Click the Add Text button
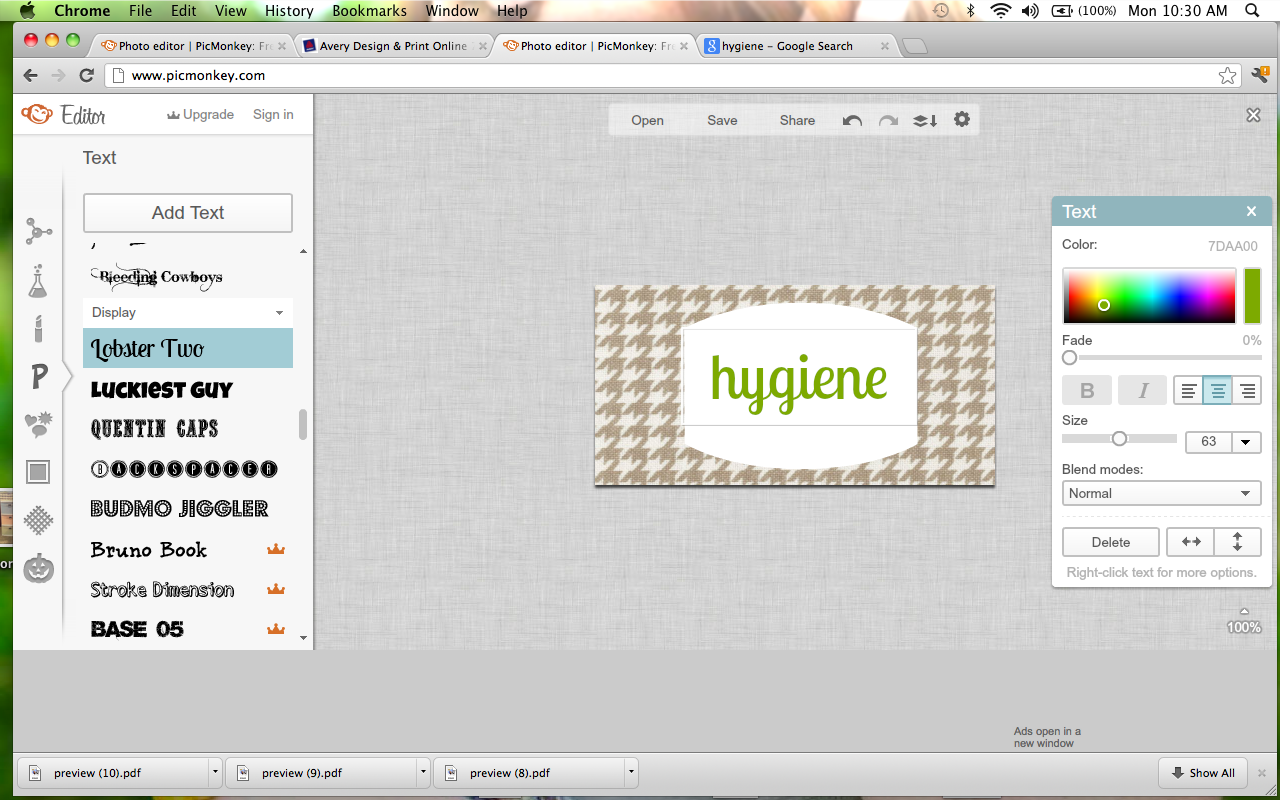The height and width of the screenshot is (800, 1280). [187, 212]
